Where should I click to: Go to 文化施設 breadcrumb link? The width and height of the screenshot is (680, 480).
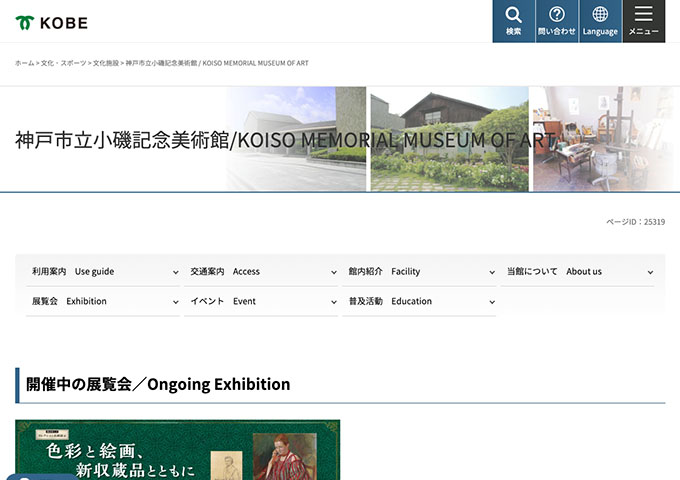click(x=106, y=63)
